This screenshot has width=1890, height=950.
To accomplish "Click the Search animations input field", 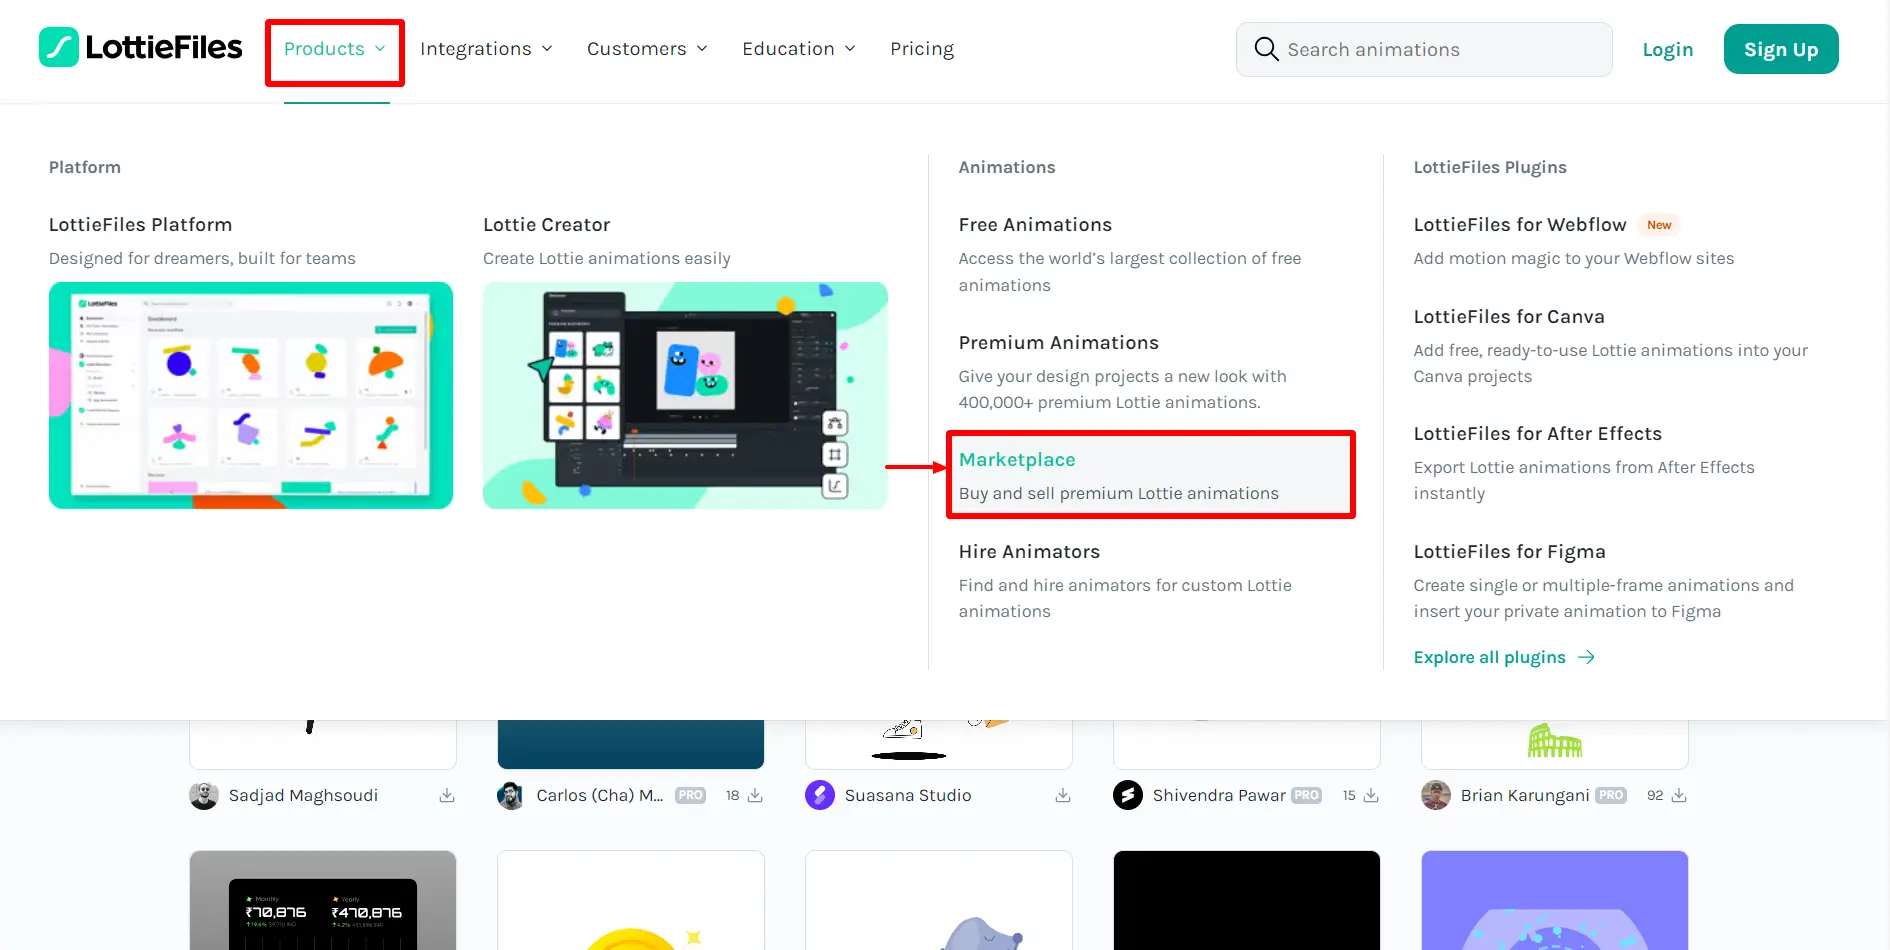I will [1424, 49].
